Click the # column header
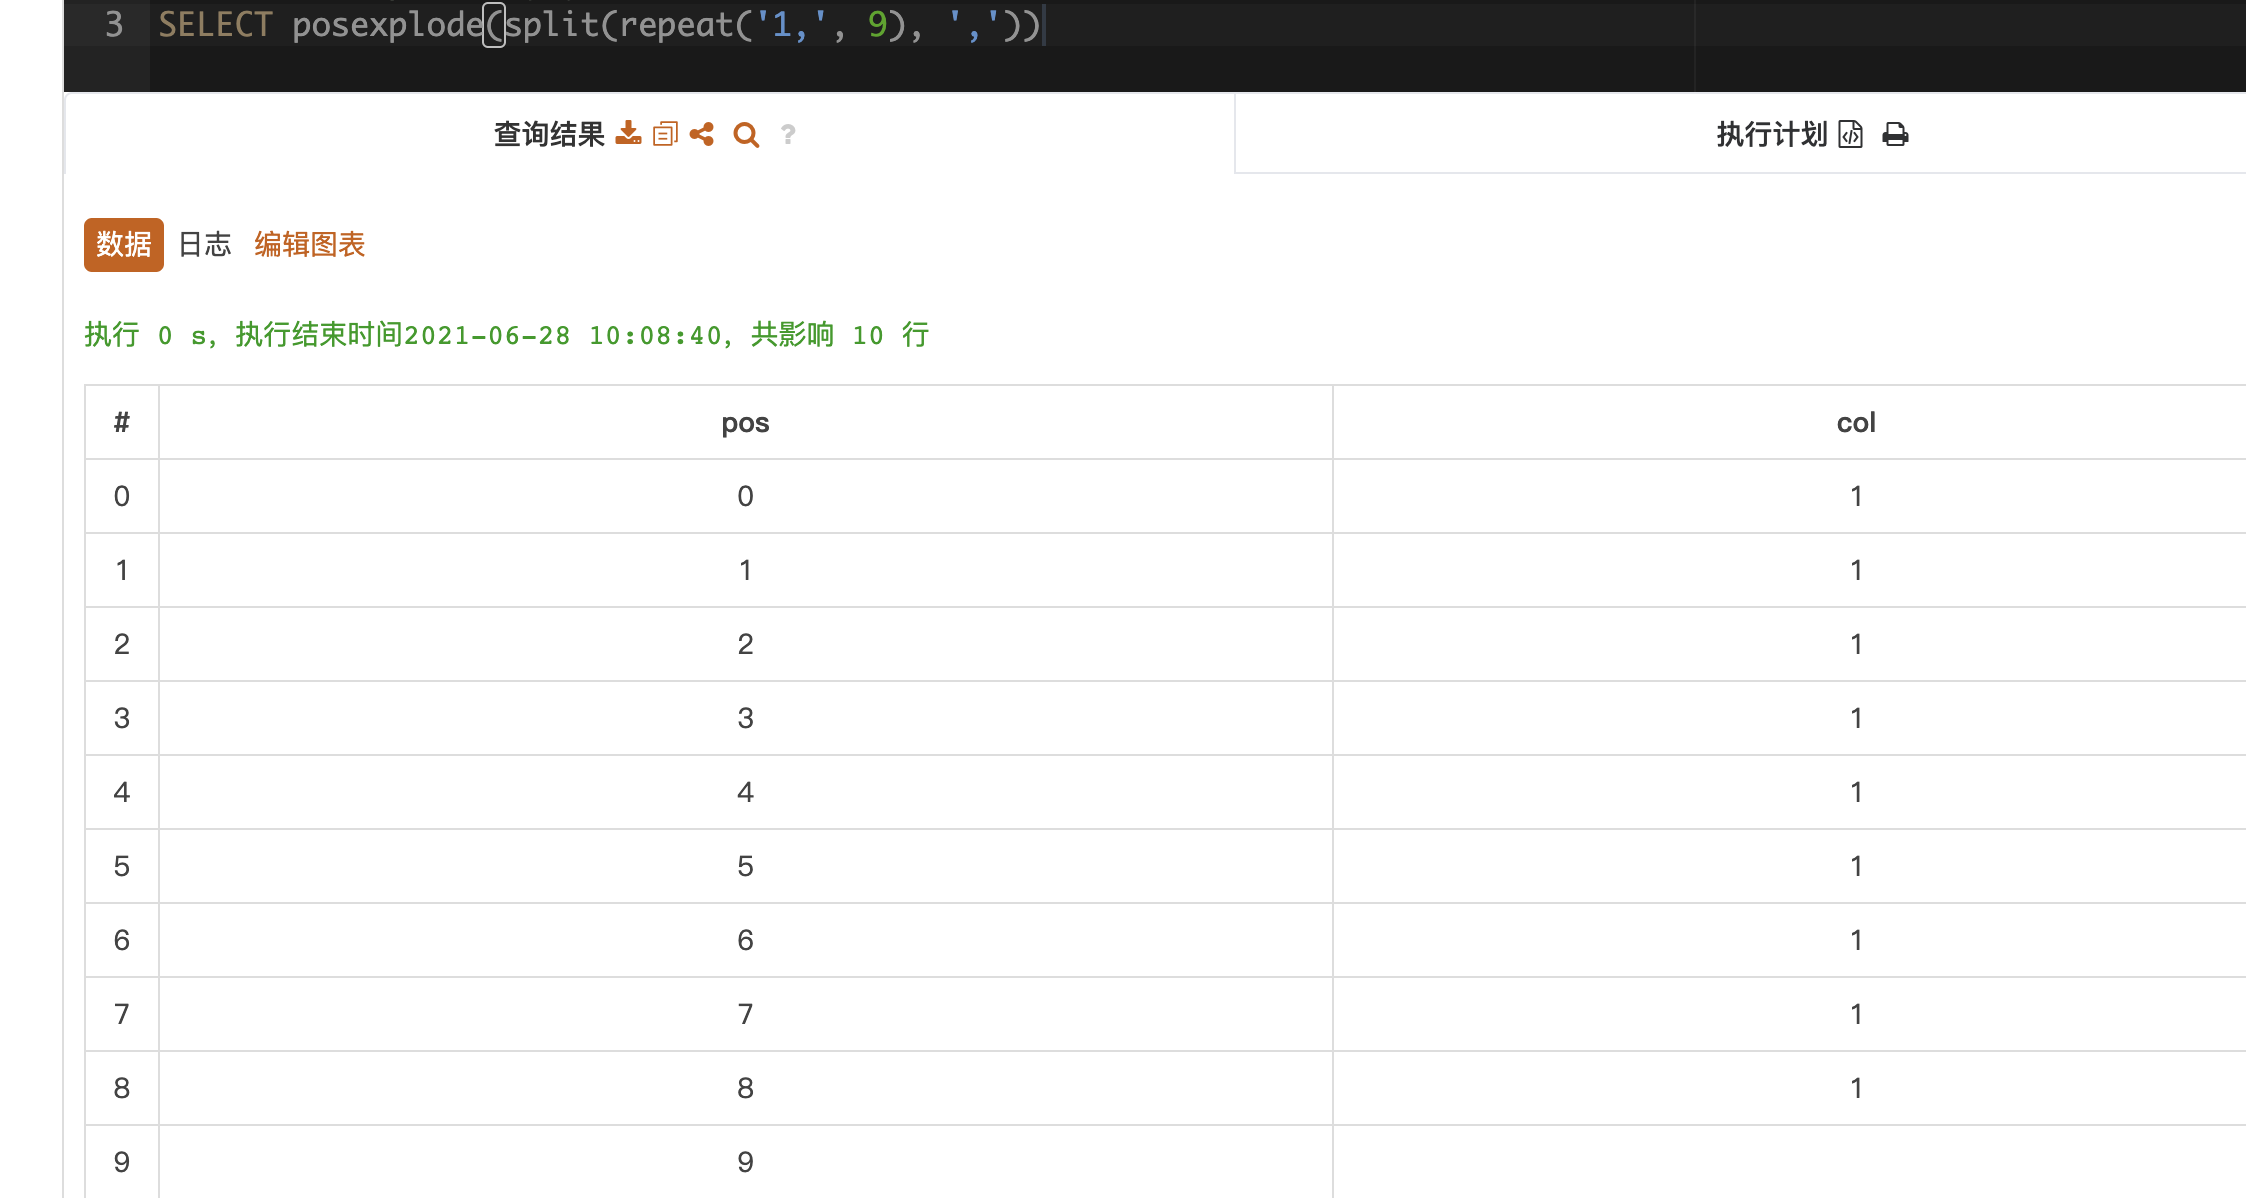Viewport: 2246px width, 1198px height. tap(121, 422)
